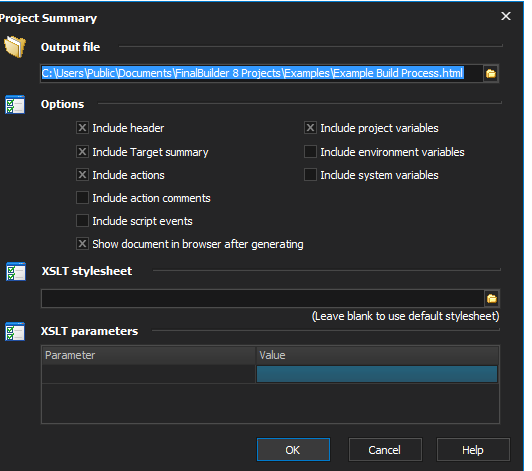
Task: Click the Options section heading
Action: tap(62, 104)
